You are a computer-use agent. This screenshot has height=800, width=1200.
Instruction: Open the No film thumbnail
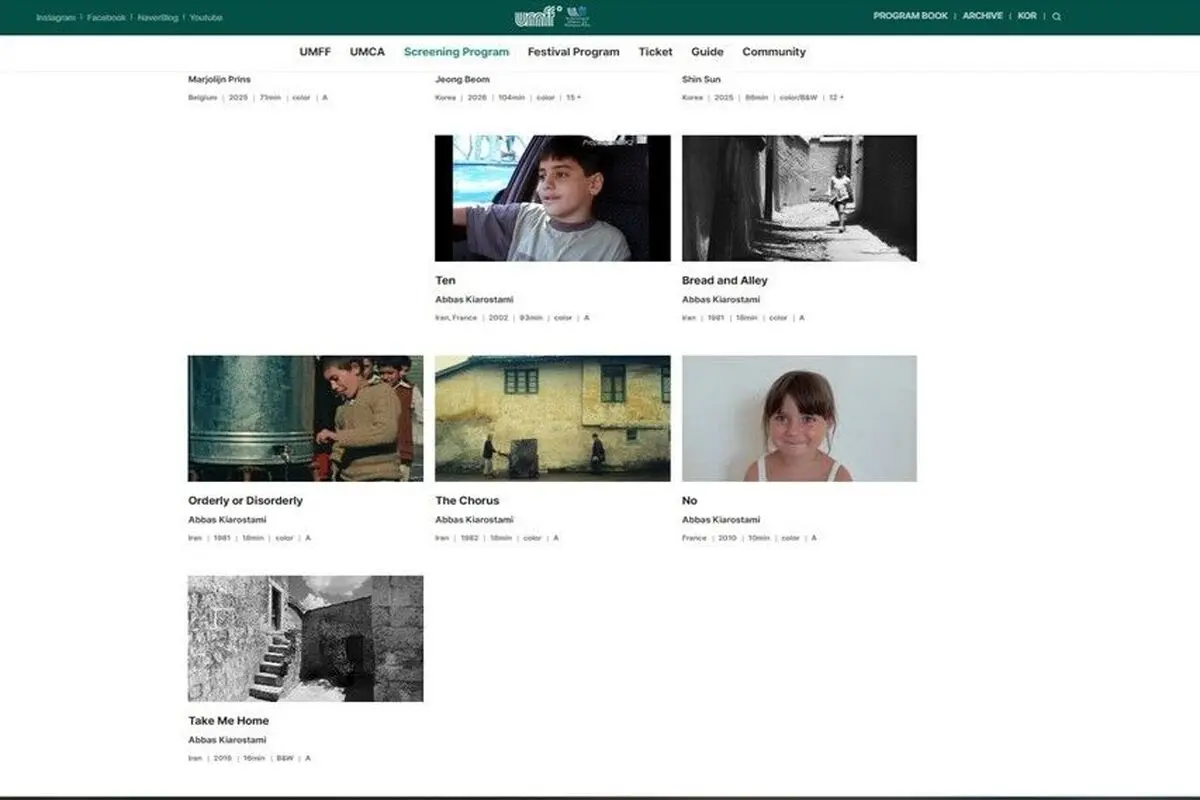point(799,418)
